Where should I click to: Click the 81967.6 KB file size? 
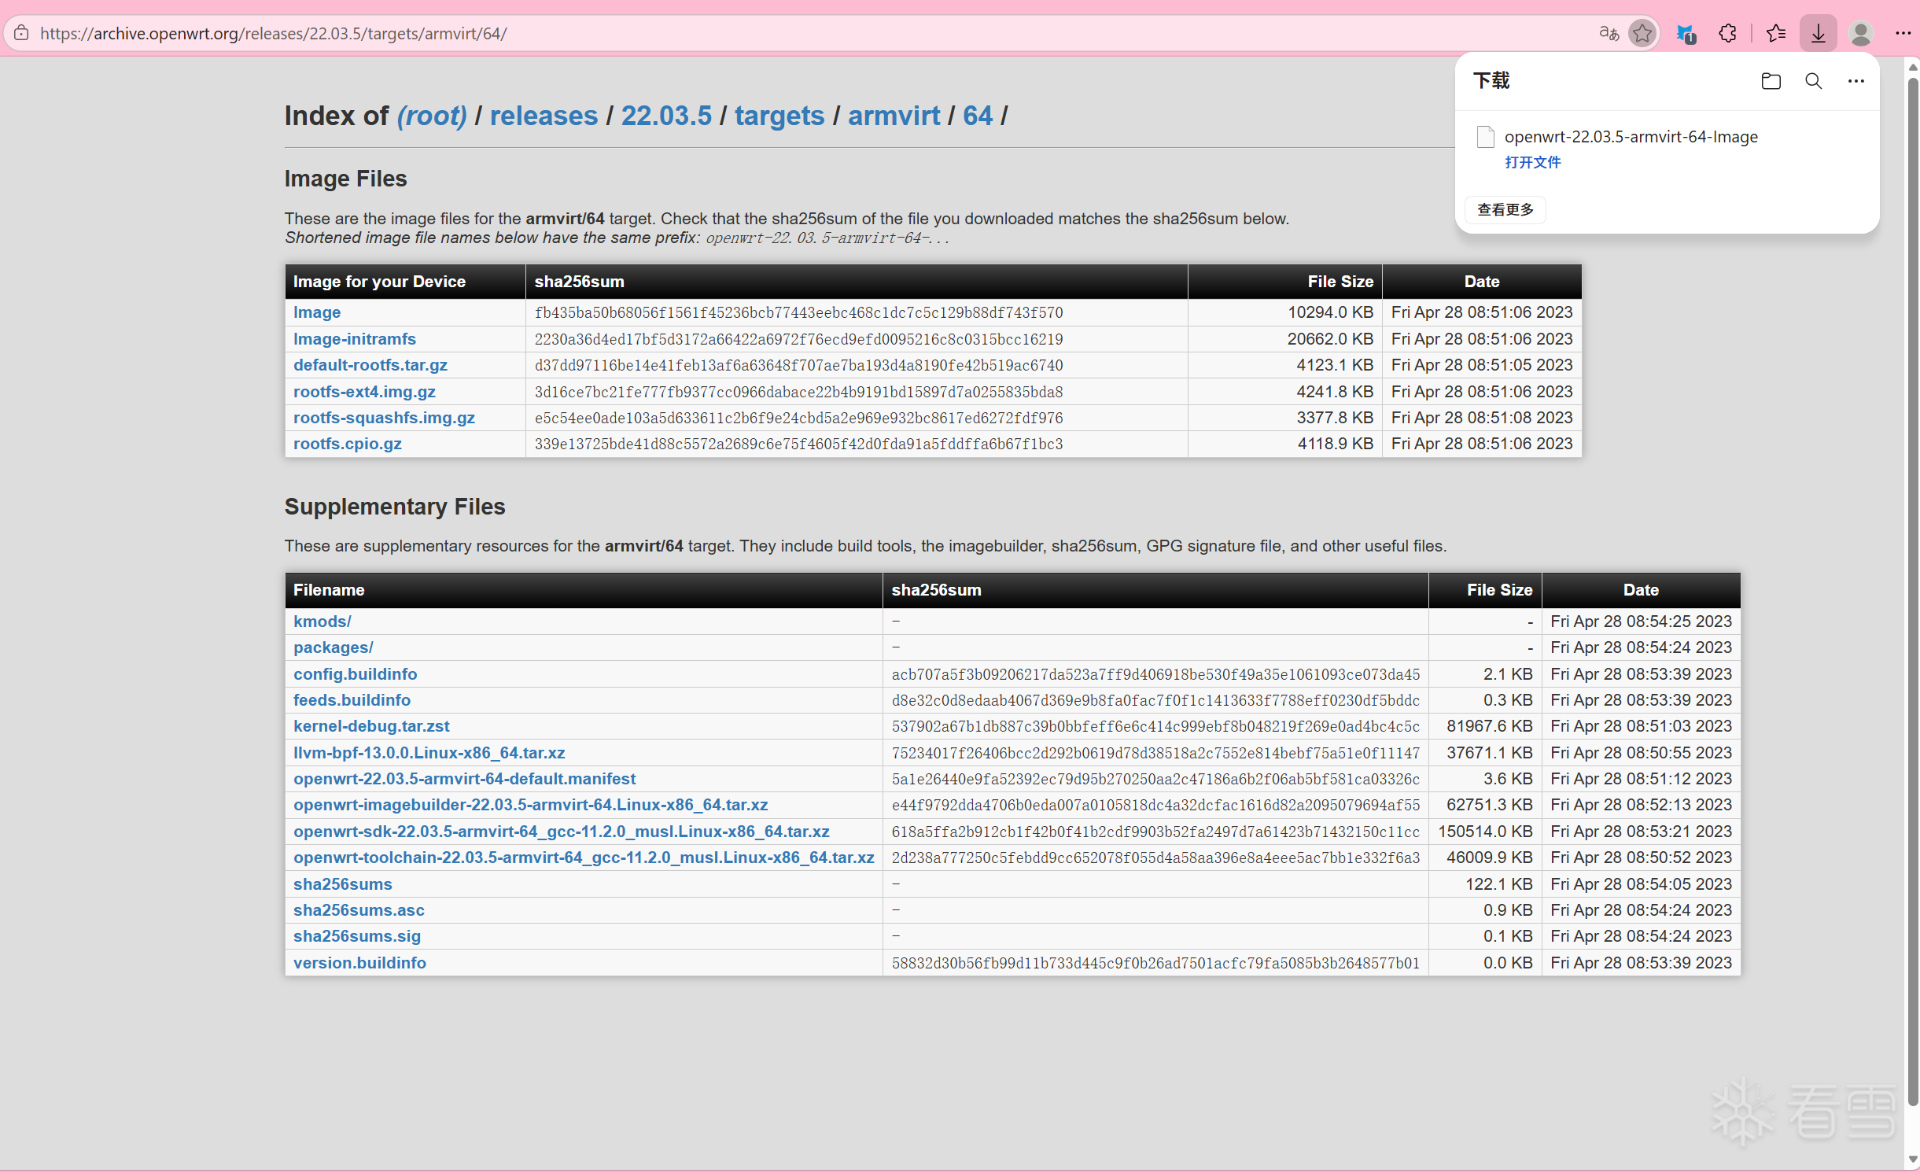pyautogui.click(x=1489, y=726)
